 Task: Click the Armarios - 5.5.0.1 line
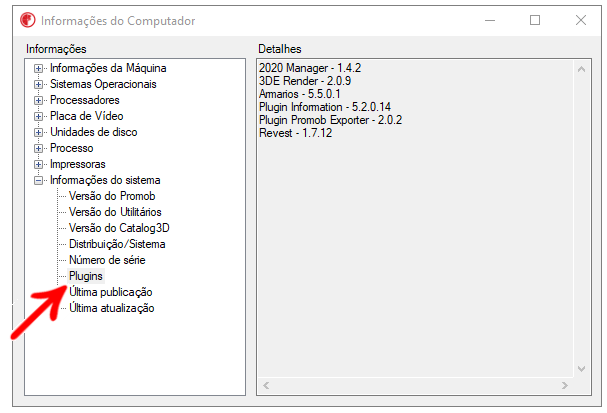[300, 94]
